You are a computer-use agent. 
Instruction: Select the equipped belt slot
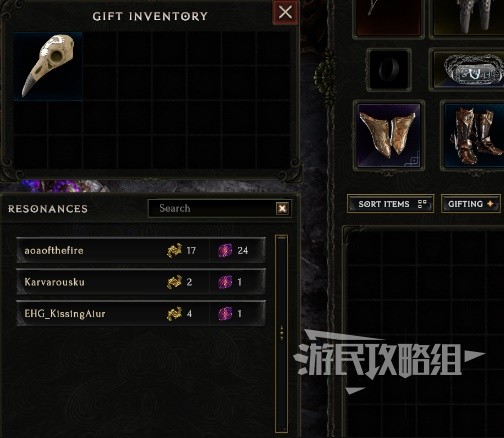coord(467,69)
